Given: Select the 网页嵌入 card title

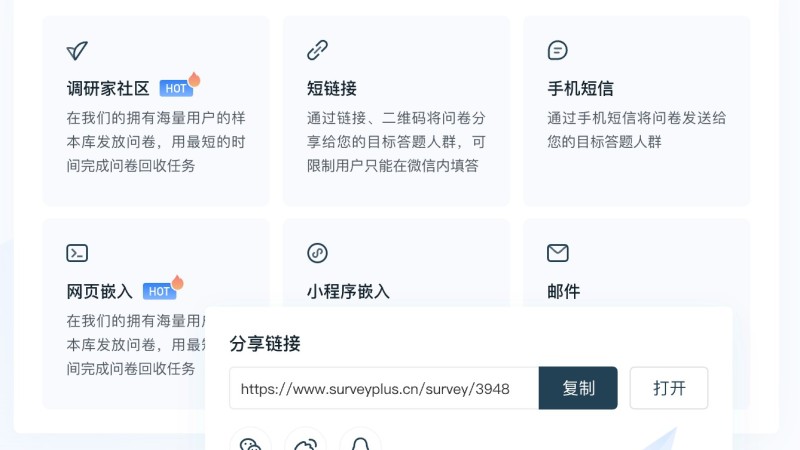Looking at the screenshot, I should 99,291.
